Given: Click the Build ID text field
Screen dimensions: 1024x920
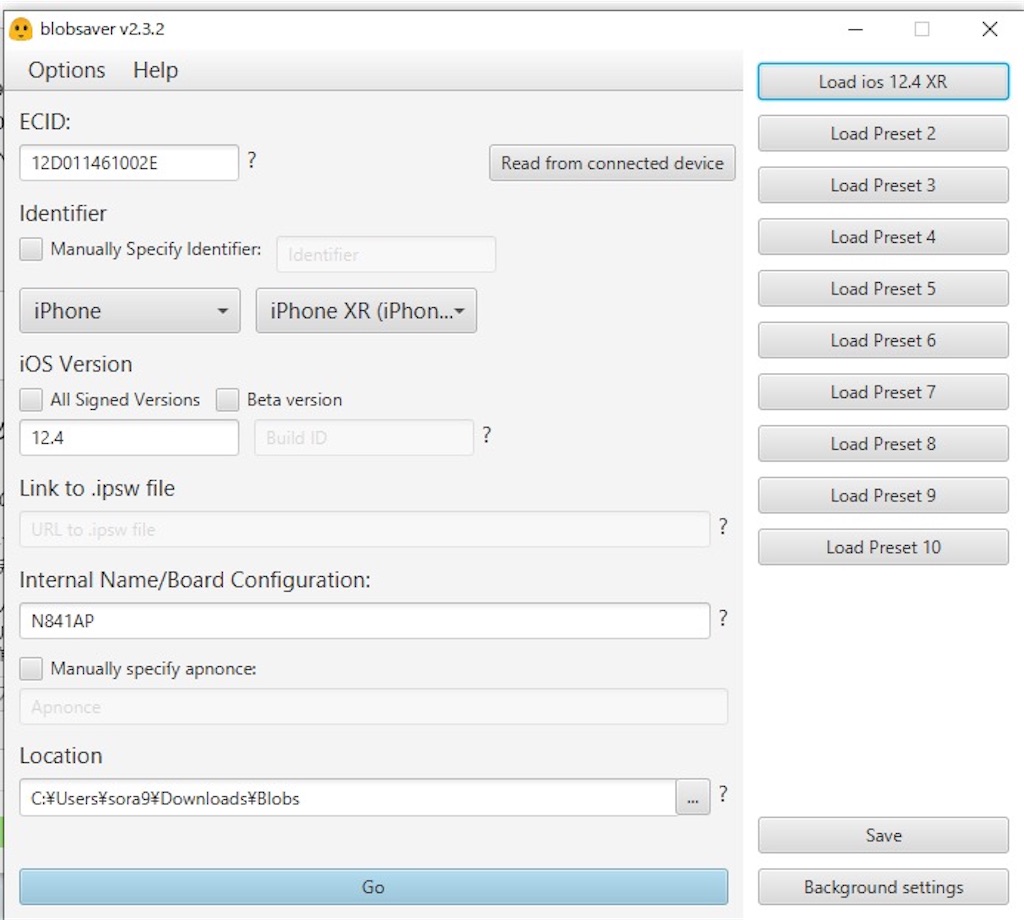Looking at the screenshot, I should [364, 437].
